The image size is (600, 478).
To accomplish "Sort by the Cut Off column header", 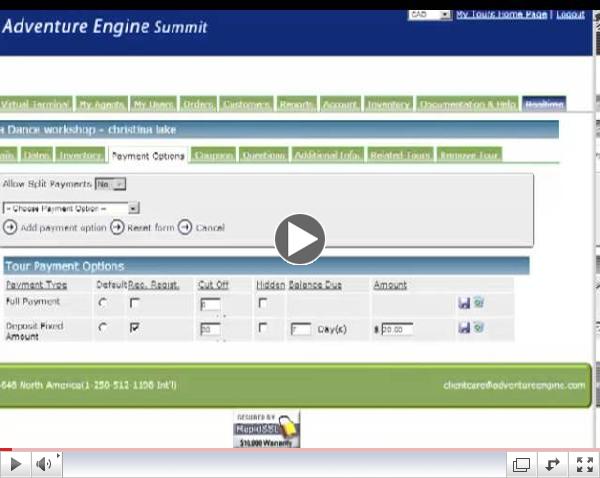I will coord(213,285).
